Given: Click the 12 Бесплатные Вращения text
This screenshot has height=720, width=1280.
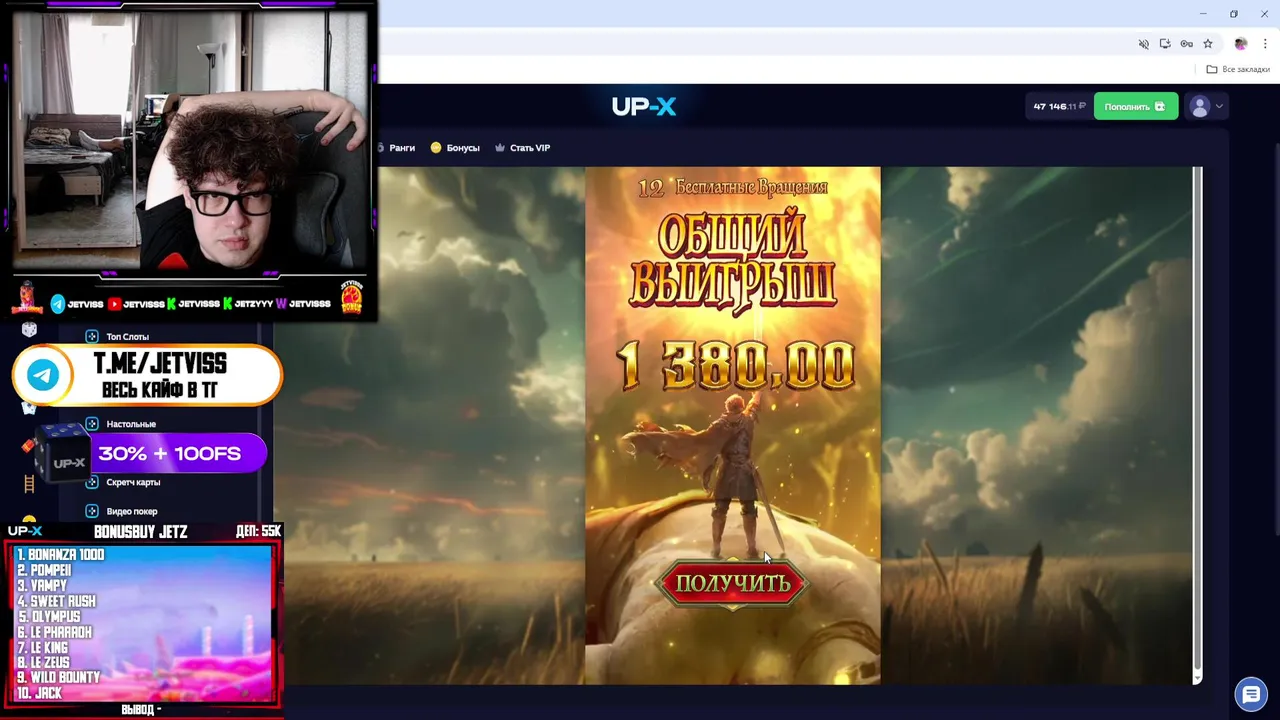Looking at the screenshot, I should (733, 187).
